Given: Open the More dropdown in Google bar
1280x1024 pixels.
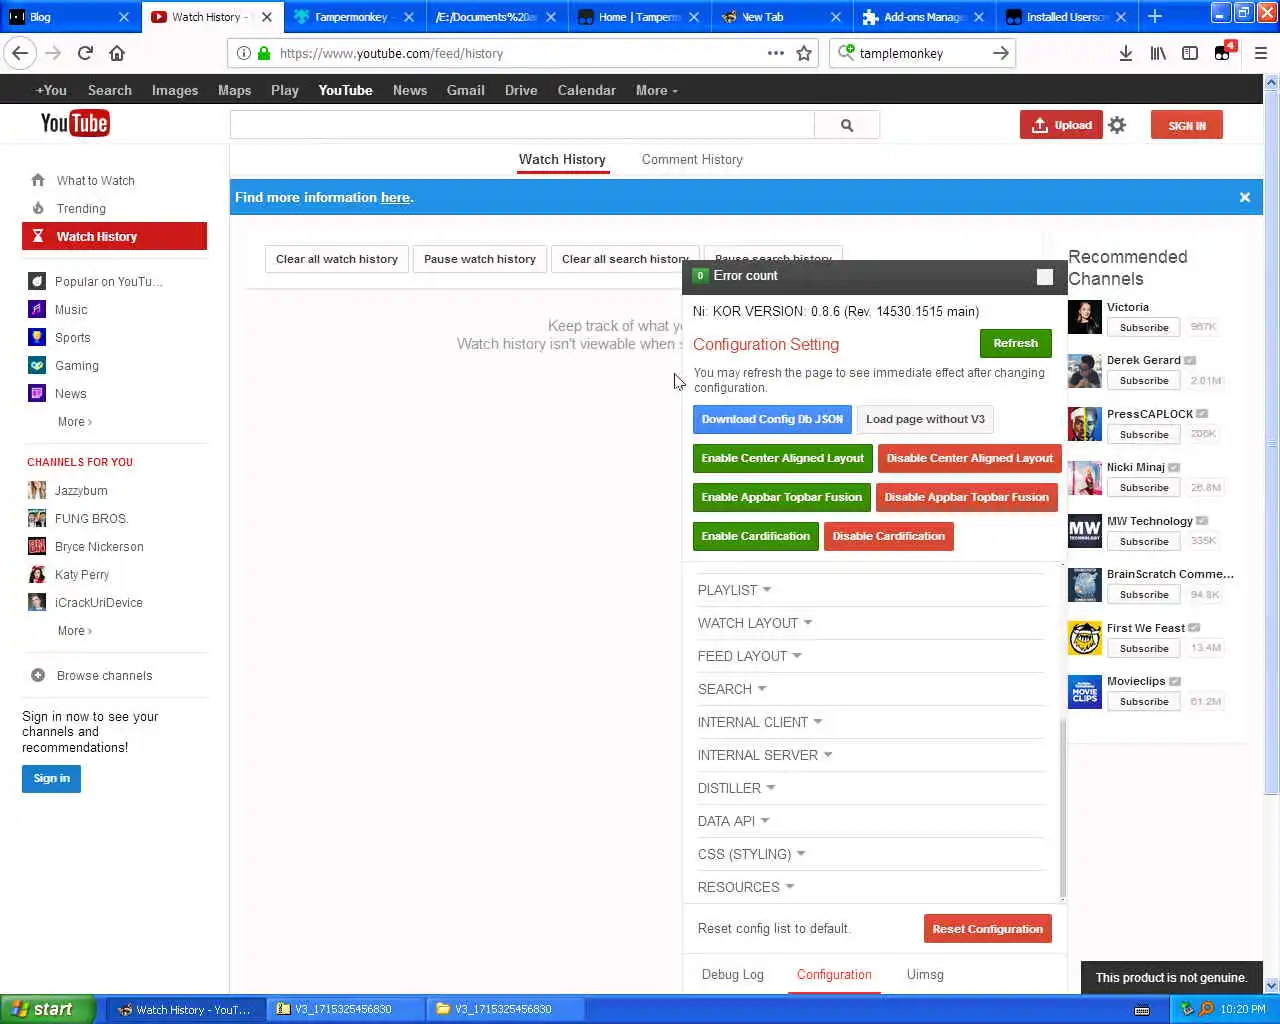Looking at the screenshot, I should 656,90.
